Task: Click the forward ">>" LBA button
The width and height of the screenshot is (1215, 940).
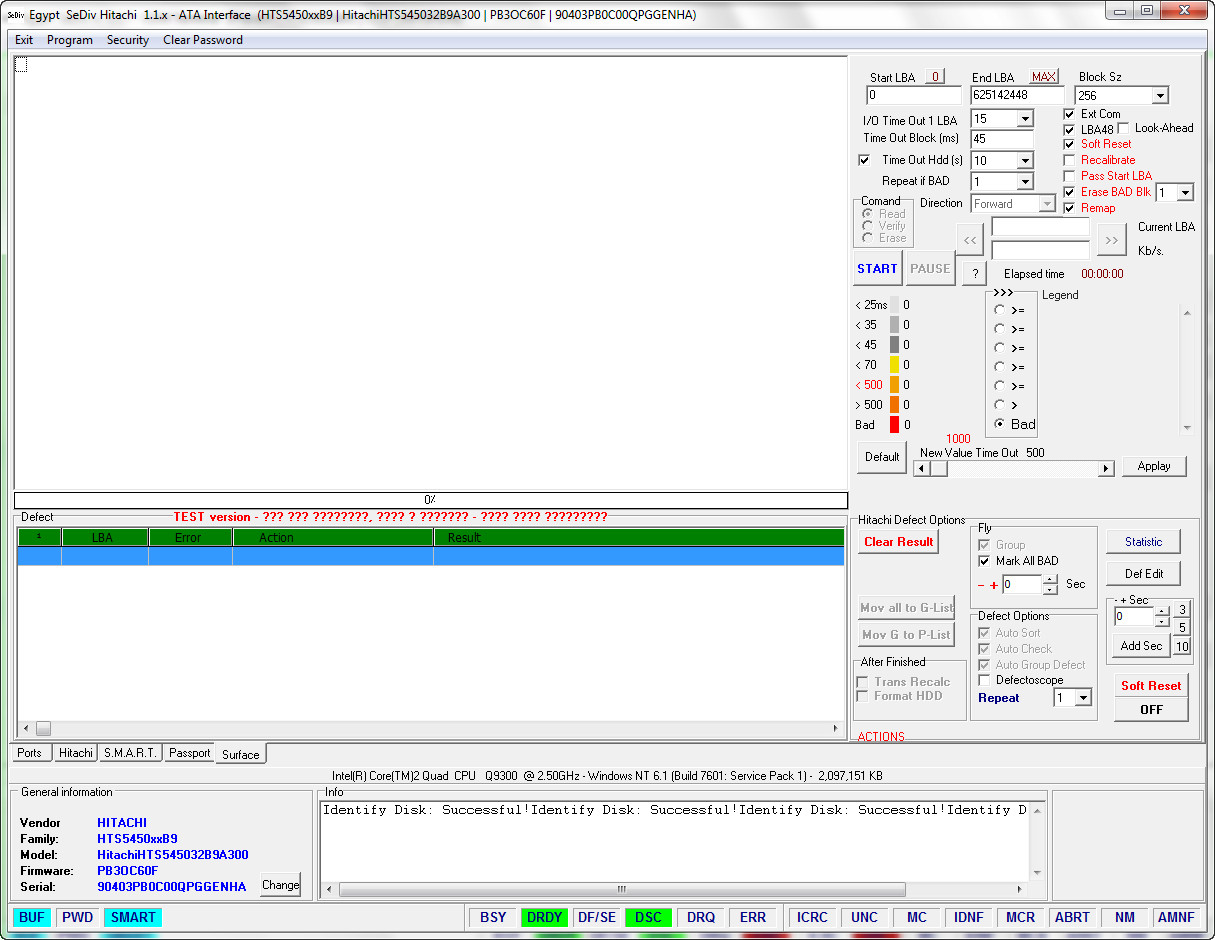Action: coord(1112,240)
